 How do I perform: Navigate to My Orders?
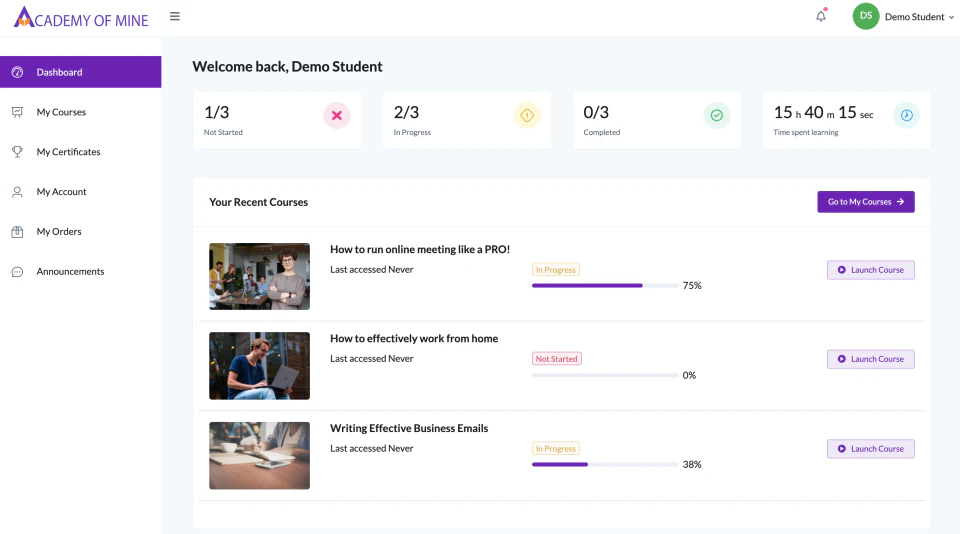tap(59, 232)
